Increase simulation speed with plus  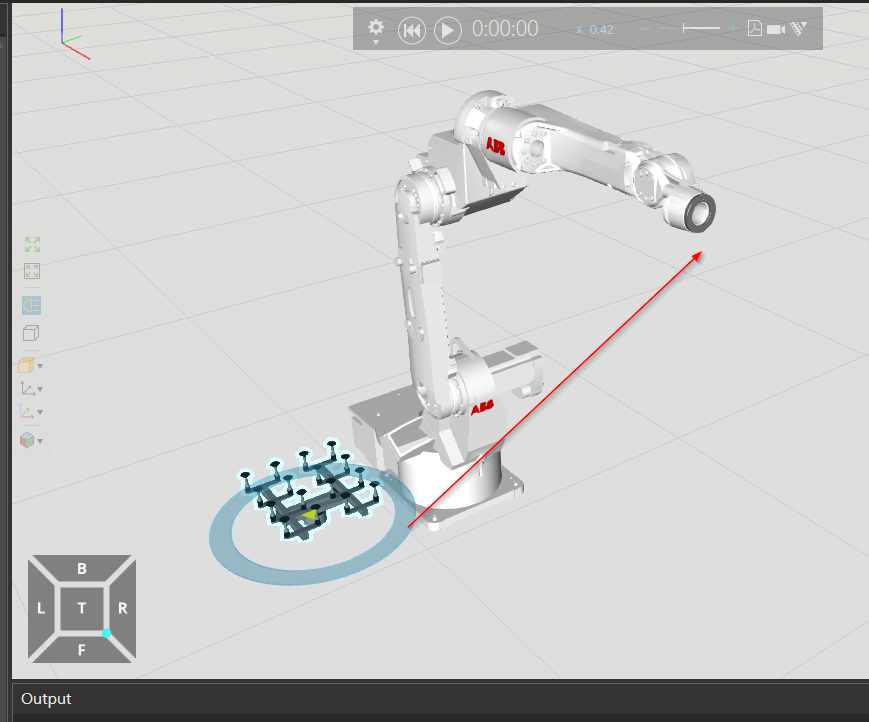(733, 28)
